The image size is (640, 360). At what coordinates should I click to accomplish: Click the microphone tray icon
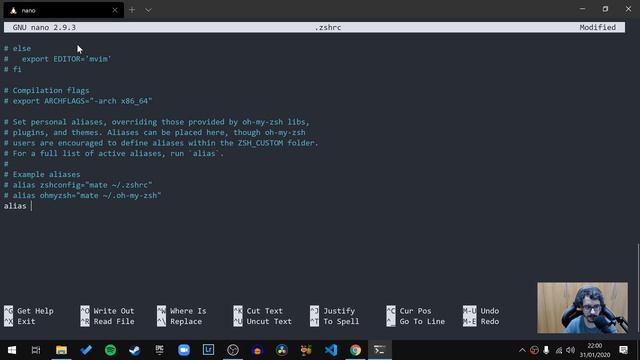546,350
